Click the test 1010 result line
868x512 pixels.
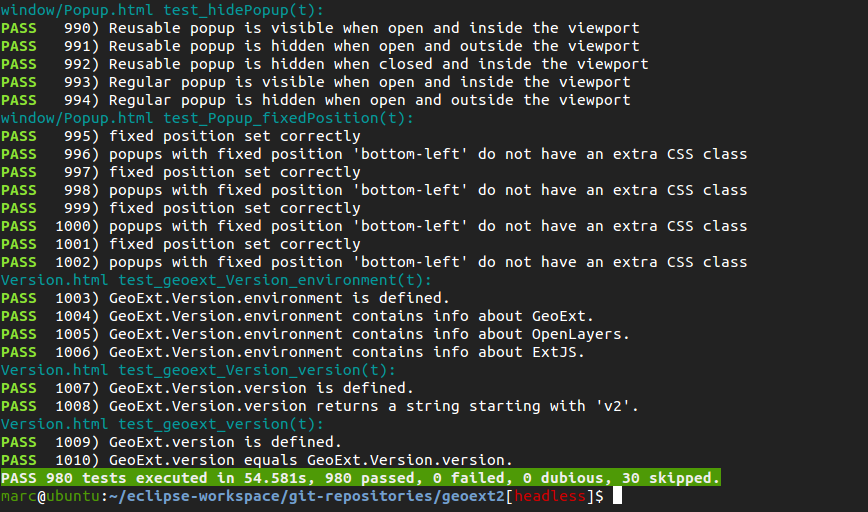tap(257, 460)
